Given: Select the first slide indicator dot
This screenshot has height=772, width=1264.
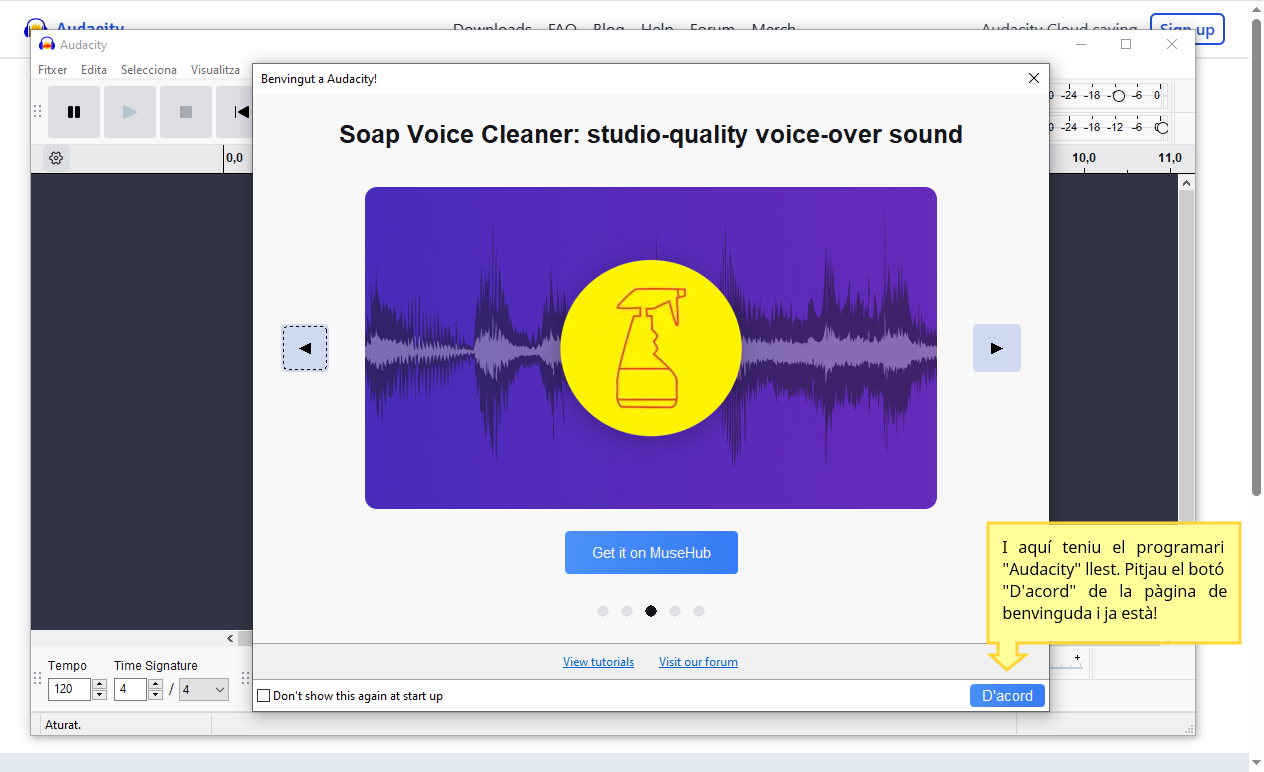Looking at the screenshot, I should (x=603, y=611).
